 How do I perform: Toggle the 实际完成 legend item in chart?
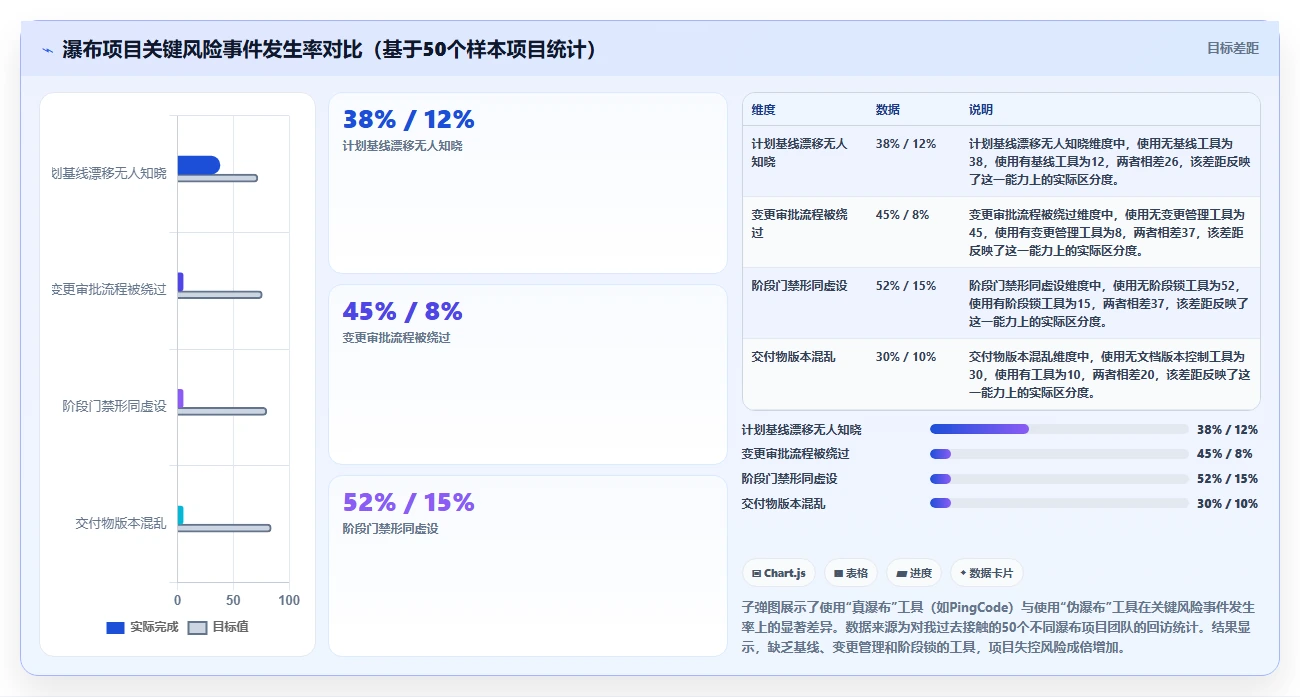pos(142,627)
